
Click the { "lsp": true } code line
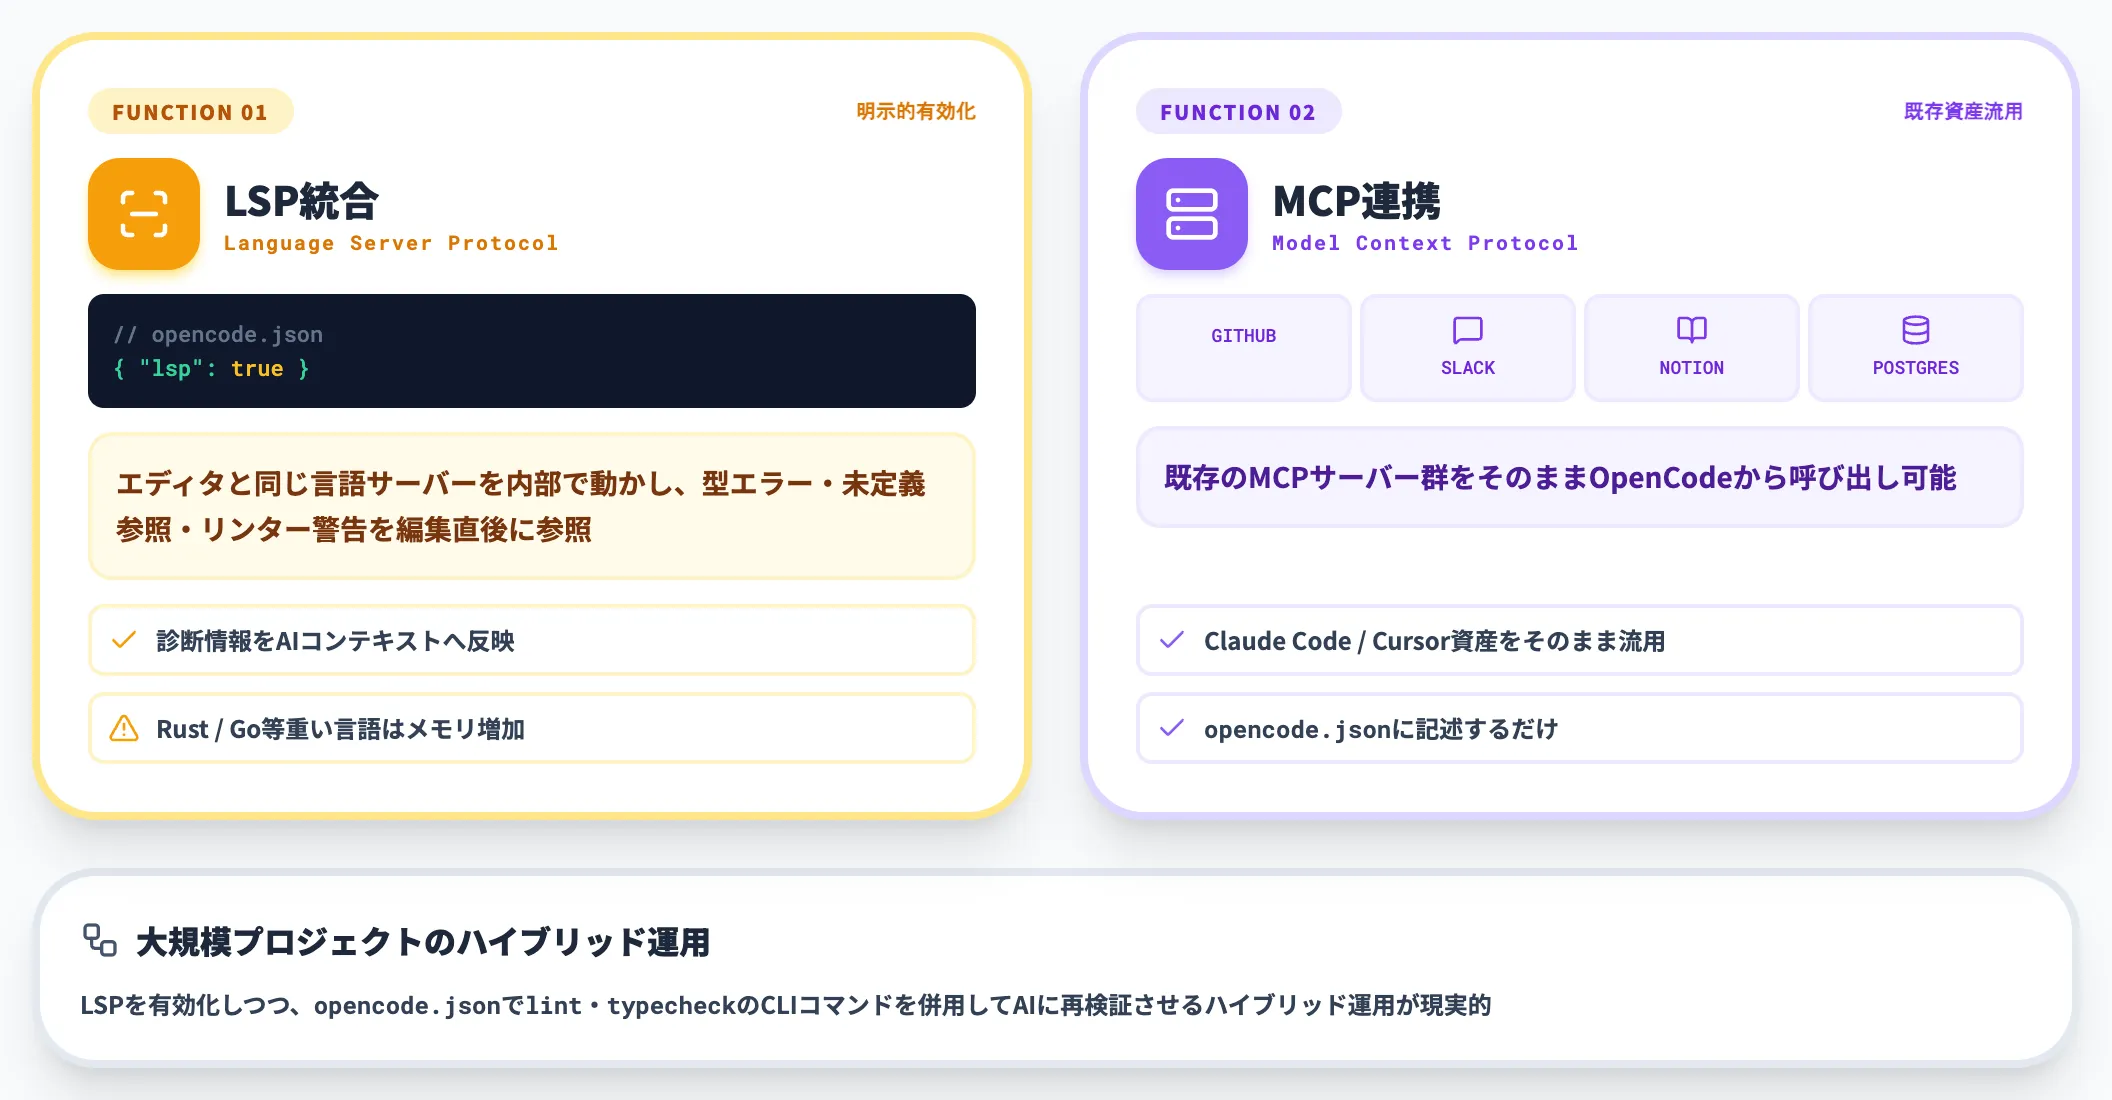coord(212,369)
